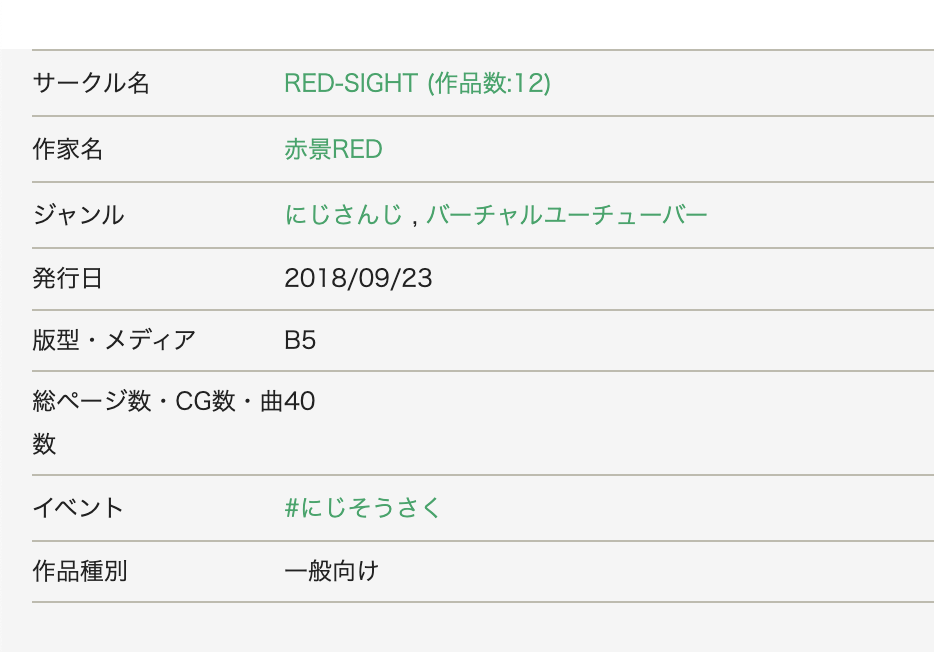Click the white blank area above the table
934x652 pixels.
(x=467, y=24)
